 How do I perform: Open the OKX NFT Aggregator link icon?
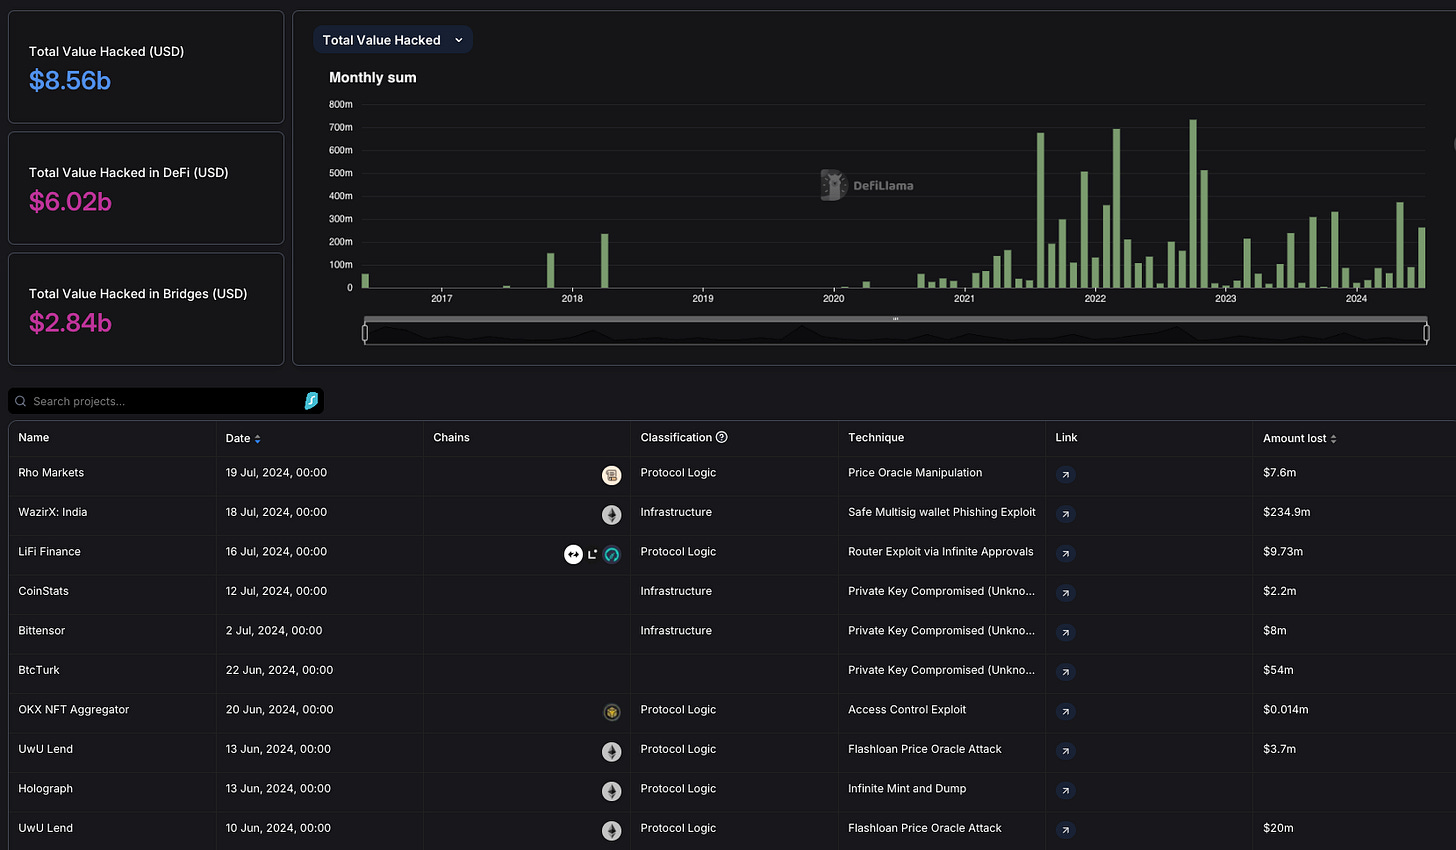pyautogui.click(x=1066, y=712)
